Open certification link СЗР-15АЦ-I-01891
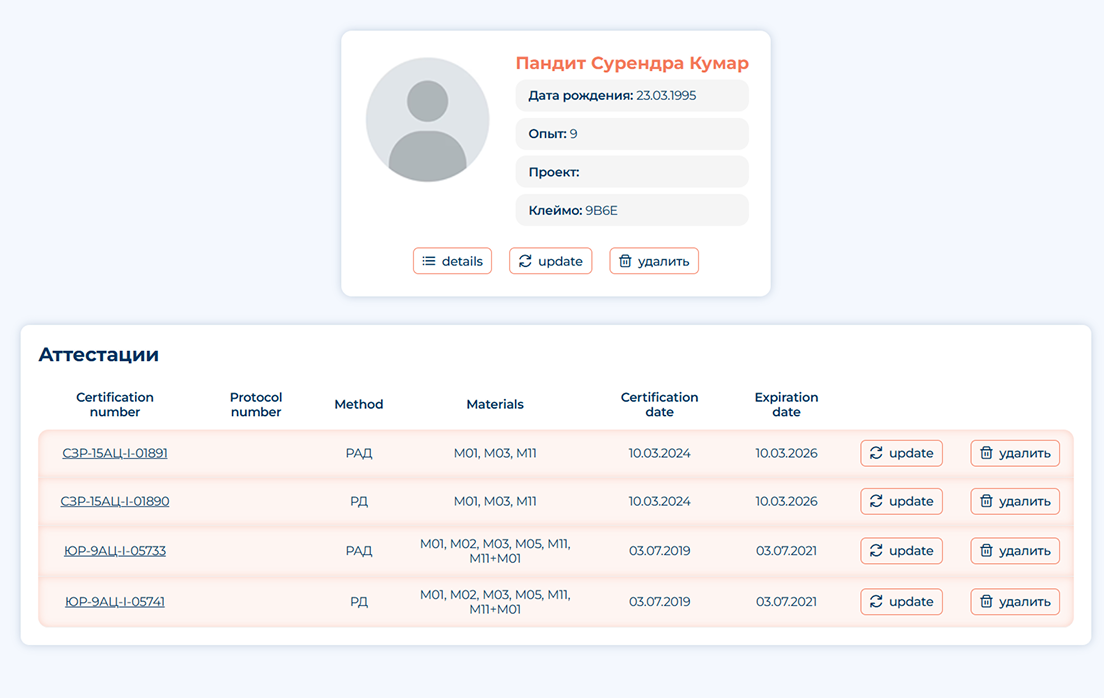Image resolution: width=1104 pixels, height=698 pixels. (115, 453)
